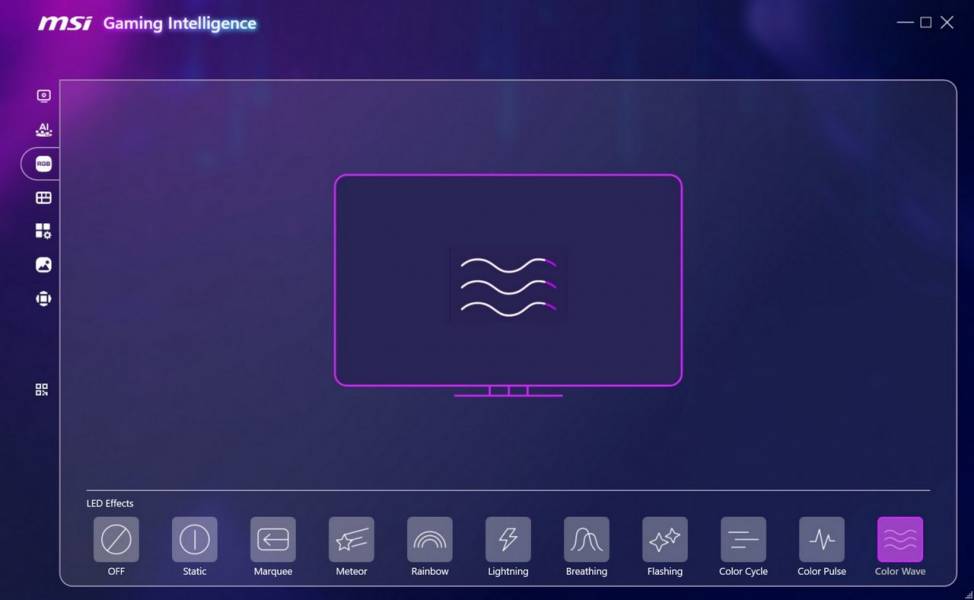
Task: Open the screen split layout tab
Action: tap(43, 198)
